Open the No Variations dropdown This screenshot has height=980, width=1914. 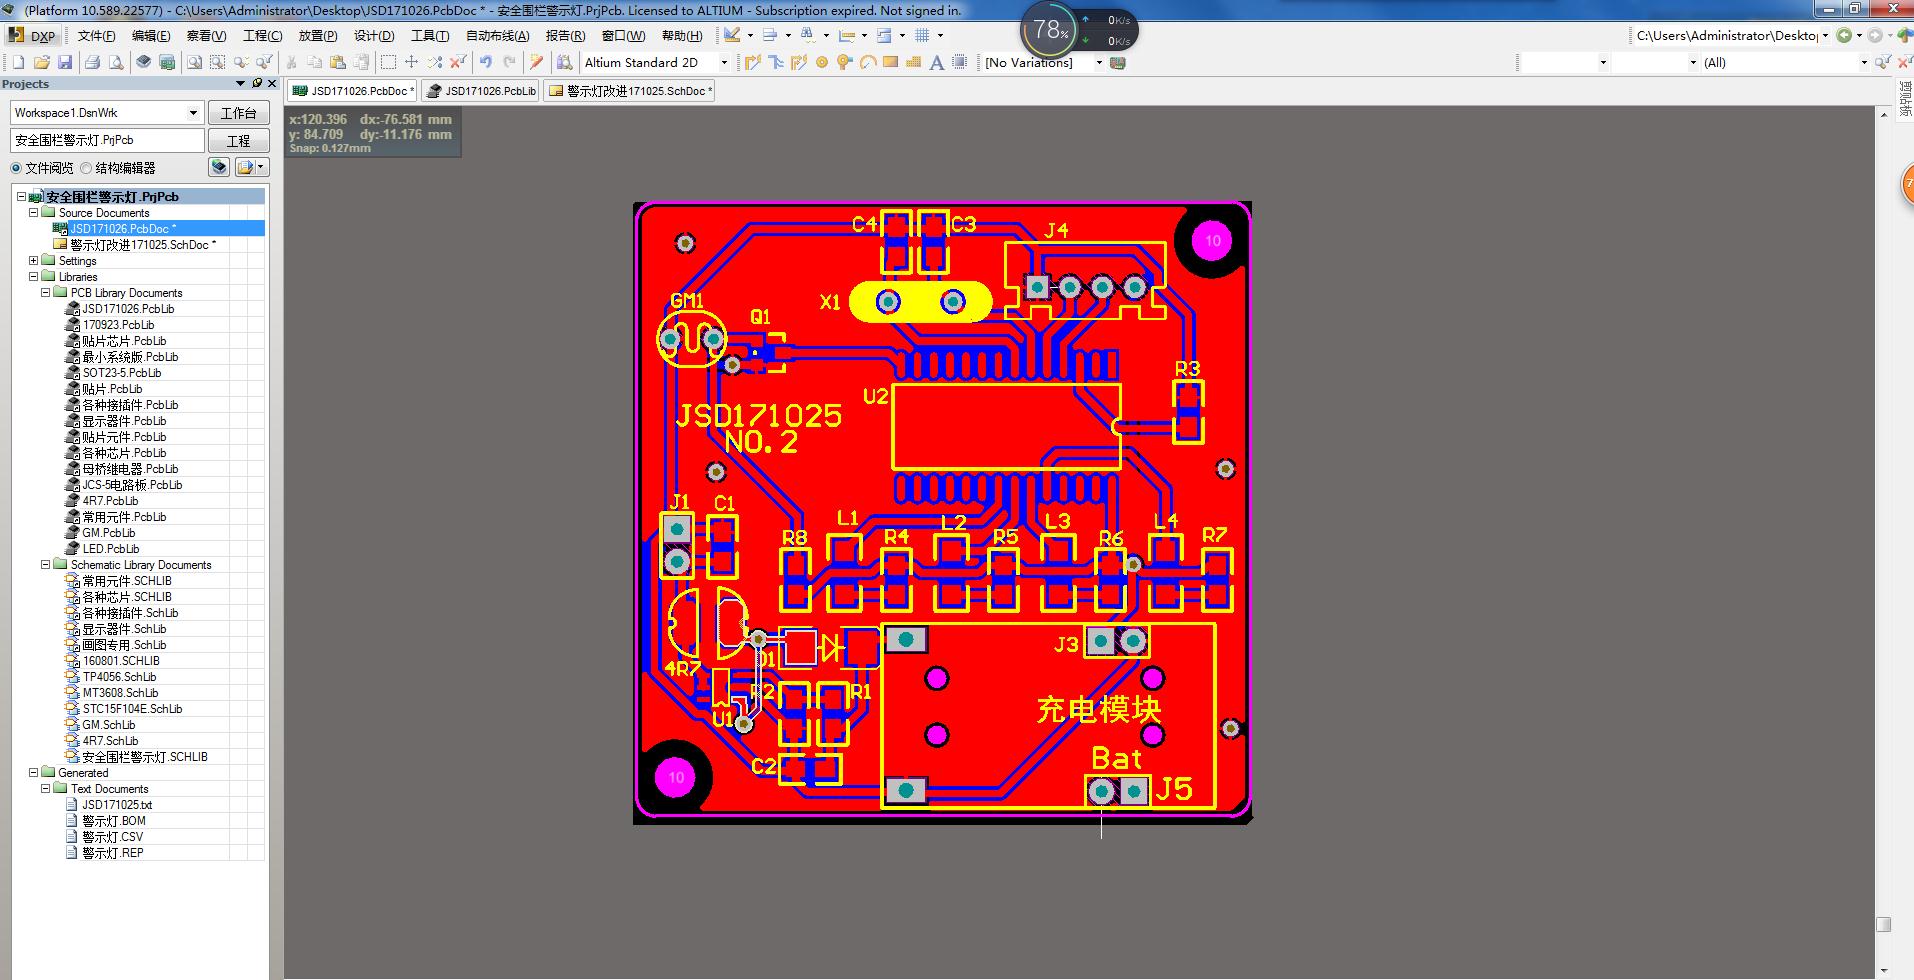coord(1098,62)
